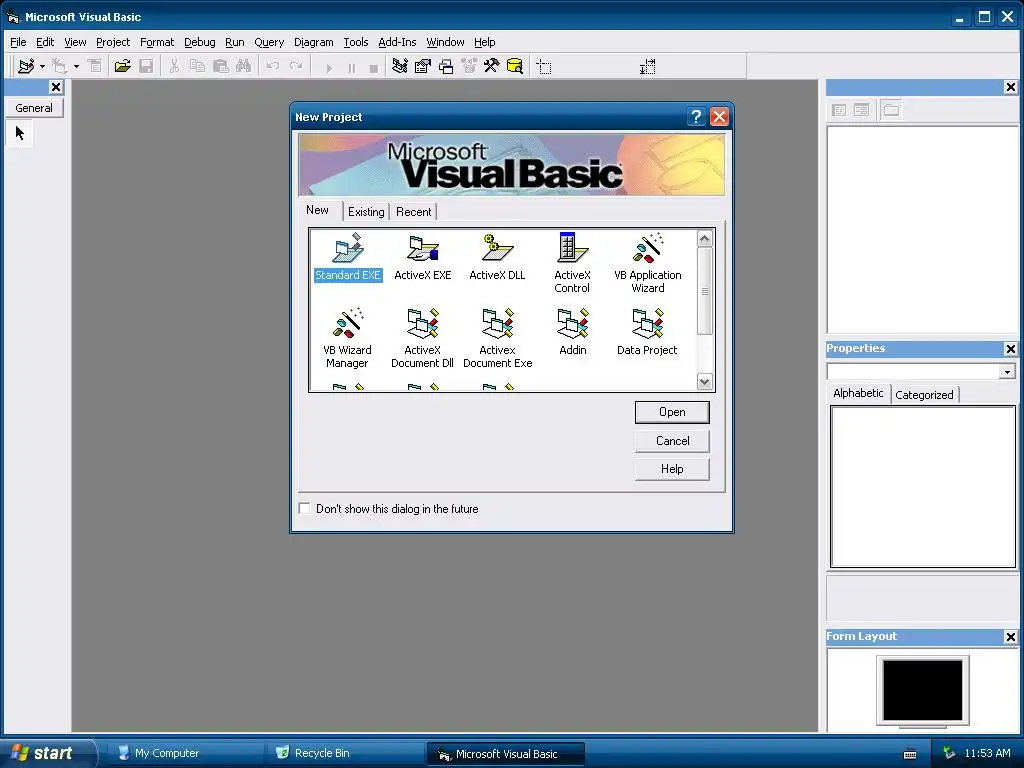This screenshot has height=768, width=1024.
Task: Open the Properties Window toolbar icon
Action: coord(423,67)
